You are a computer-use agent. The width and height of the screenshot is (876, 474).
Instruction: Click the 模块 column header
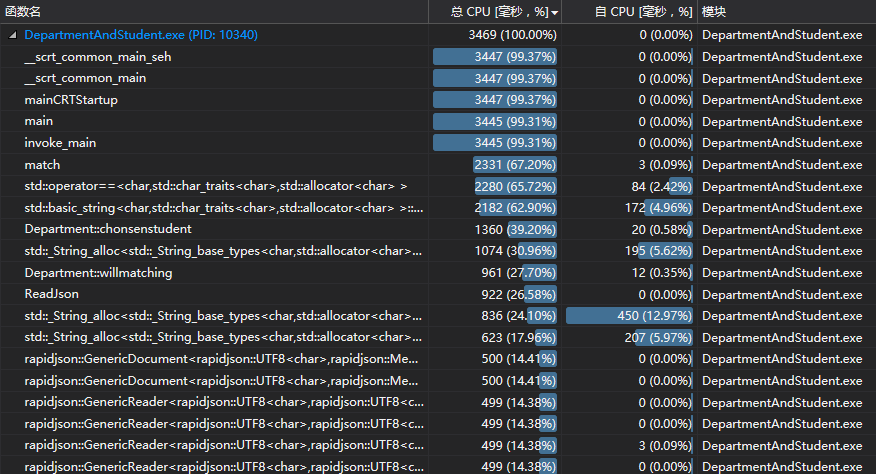click(x=787, y=12)
